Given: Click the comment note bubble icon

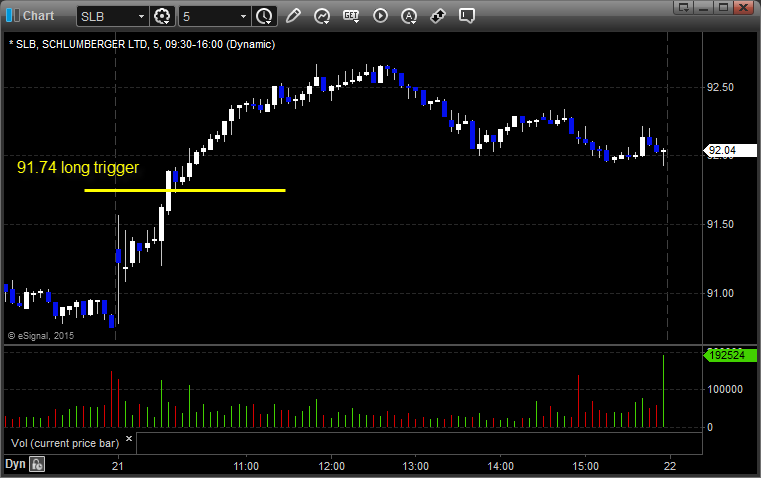Looking at the screenshot, I should coord(467,16).
